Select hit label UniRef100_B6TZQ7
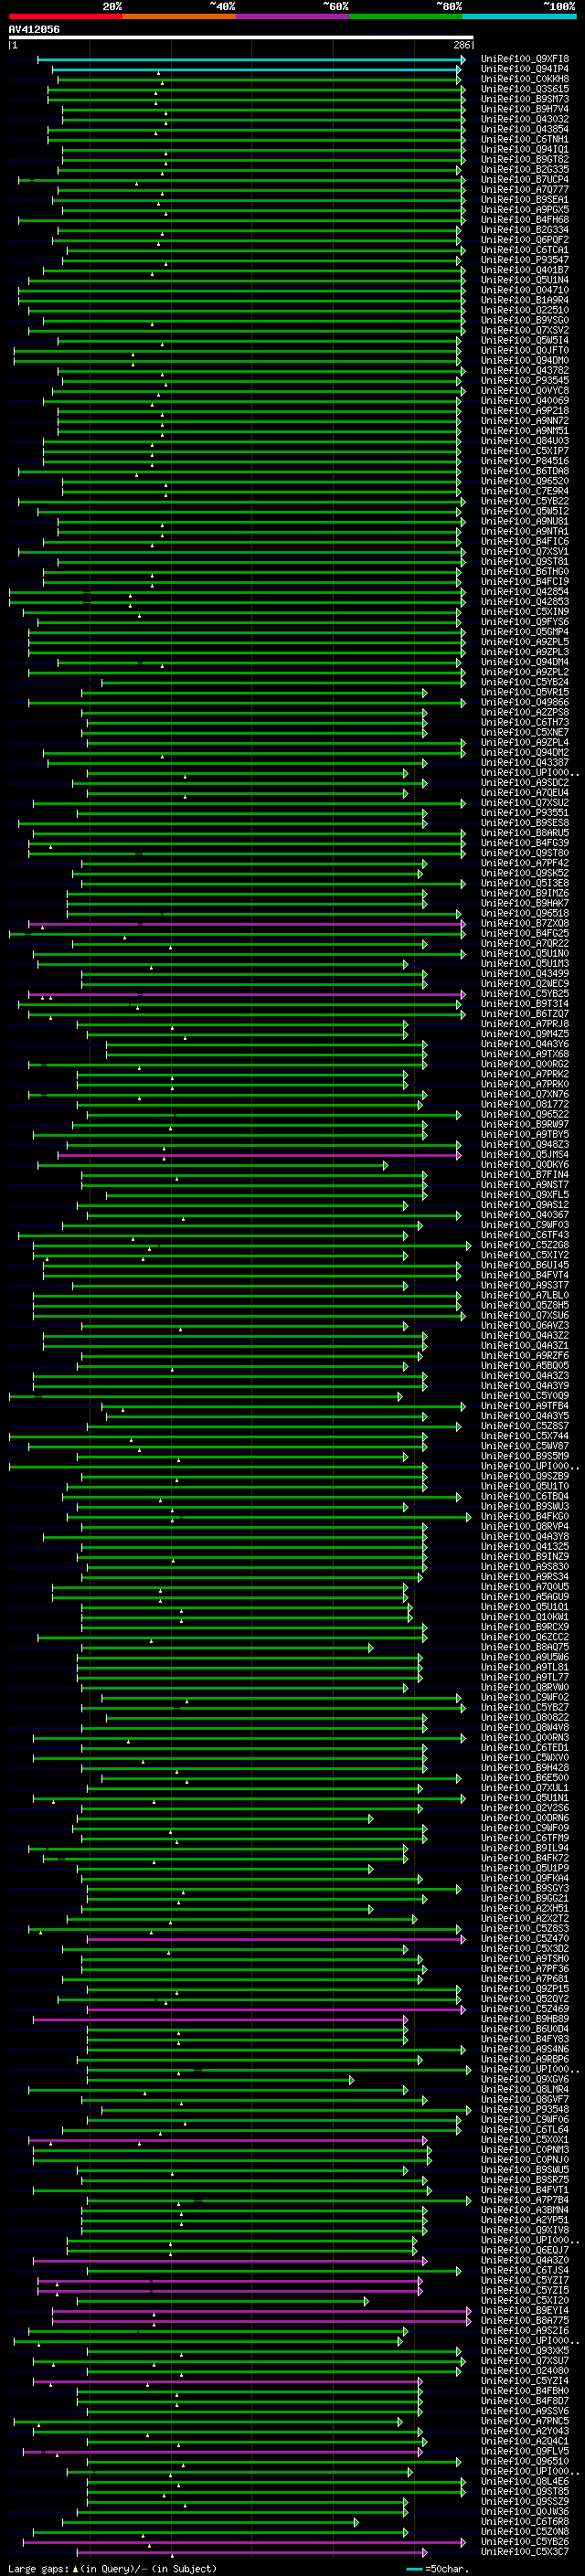Viewport: 585px width, 2576px height. pos(525,1014)
